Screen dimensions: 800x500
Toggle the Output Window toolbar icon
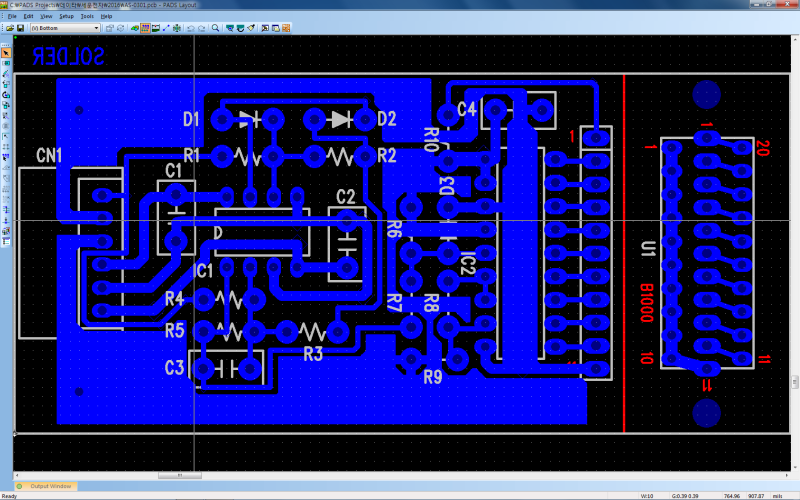coord(265,28)
